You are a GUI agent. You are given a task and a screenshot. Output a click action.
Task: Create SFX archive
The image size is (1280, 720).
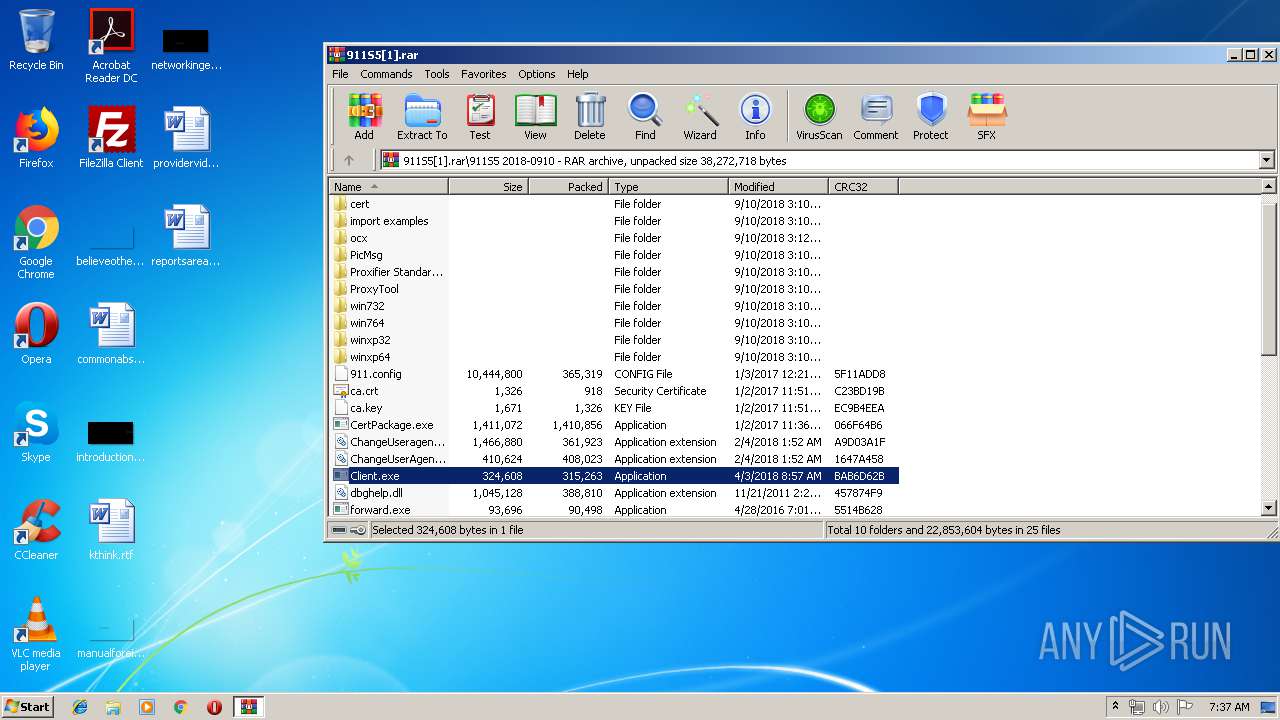[x=987, y=117]
